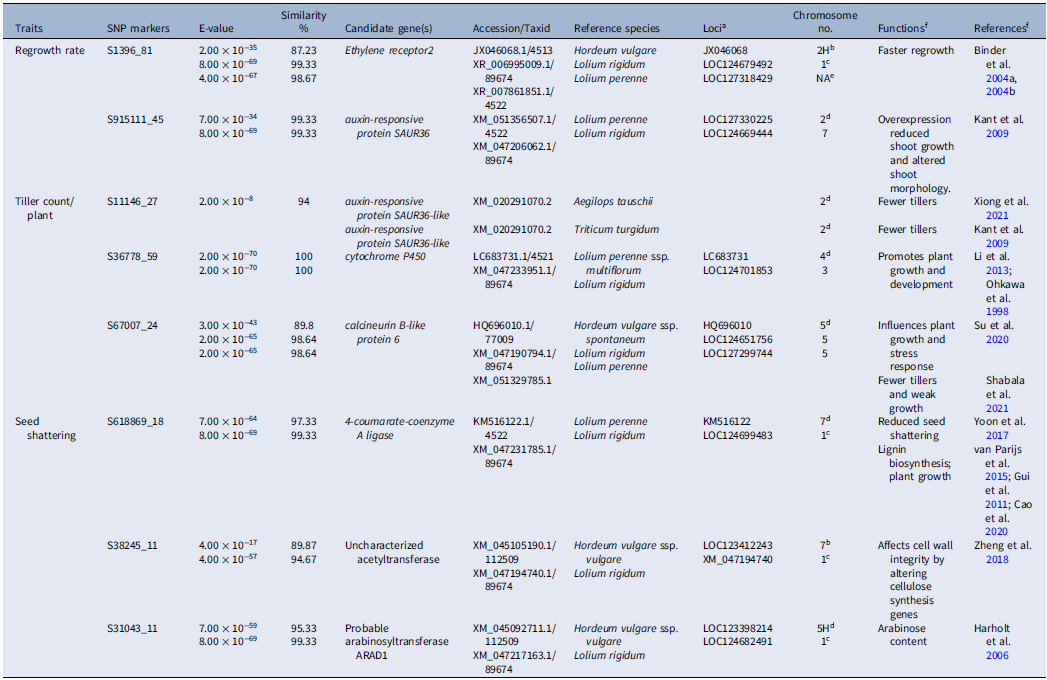1047x680 pixels.
Task: Select candidate gene Ethylene receptor2
Action: tap(389, 50)
